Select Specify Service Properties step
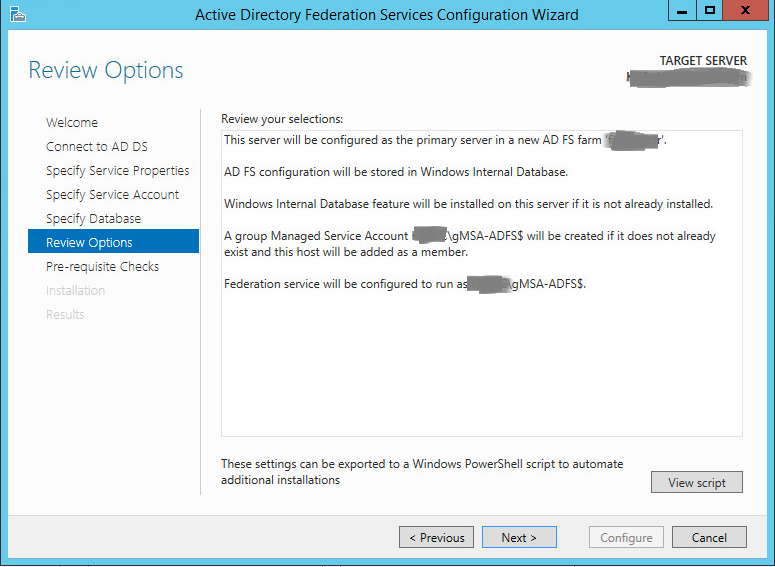The height and width of the screenshot is (567, 775). [x=118, y=171]
